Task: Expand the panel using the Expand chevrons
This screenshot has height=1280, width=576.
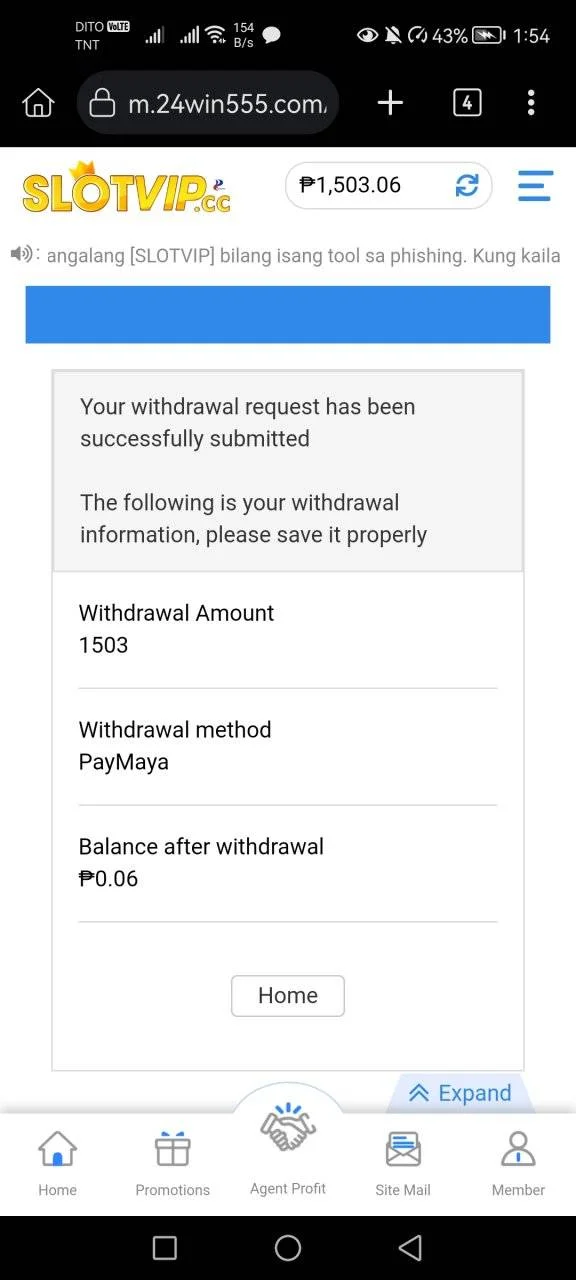Action: pyautogui.click(x=460, y=1093)
